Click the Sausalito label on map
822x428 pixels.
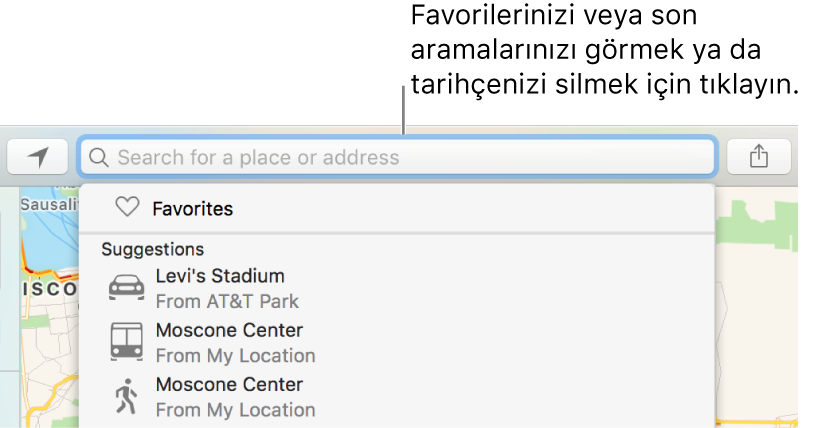tap(49, 204)
